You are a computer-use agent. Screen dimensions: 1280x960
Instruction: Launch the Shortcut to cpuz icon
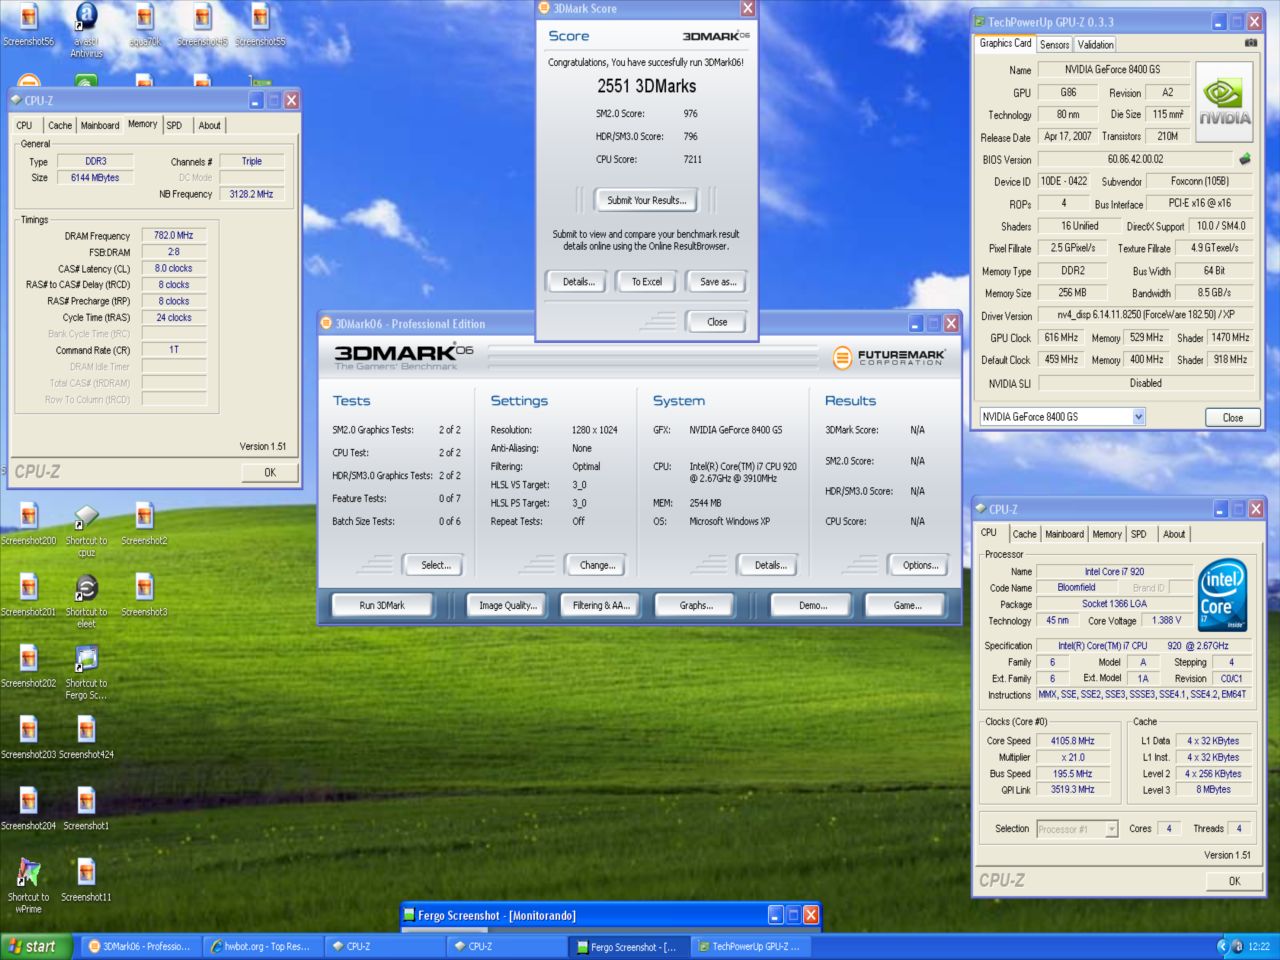86,530
